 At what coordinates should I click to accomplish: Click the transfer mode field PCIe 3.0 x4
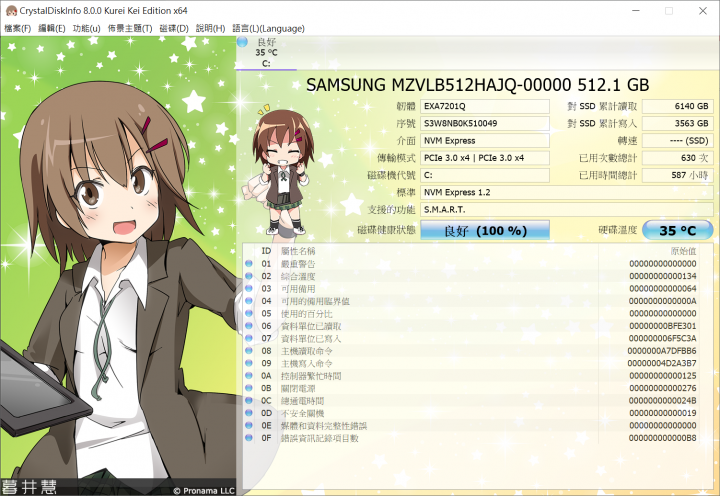(485, 158)
